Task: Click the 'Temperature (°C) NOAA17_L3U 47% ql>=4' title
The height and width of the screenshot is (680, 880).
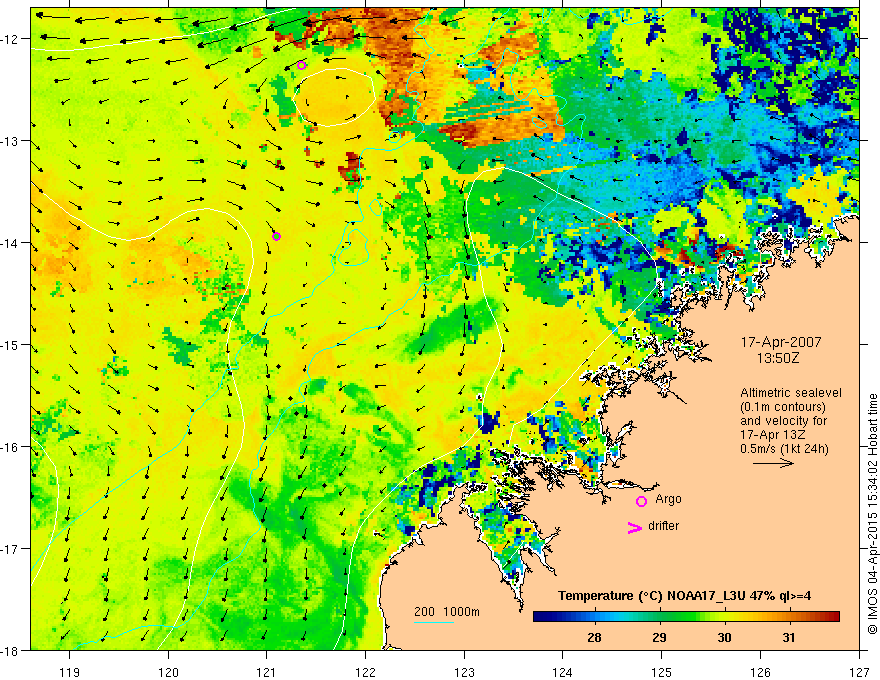Action: point(684,596)
